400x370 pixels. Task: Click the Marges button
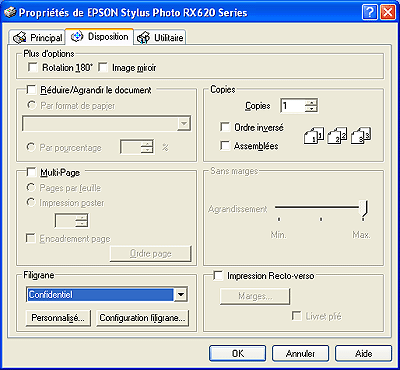[x=255, y=296]
